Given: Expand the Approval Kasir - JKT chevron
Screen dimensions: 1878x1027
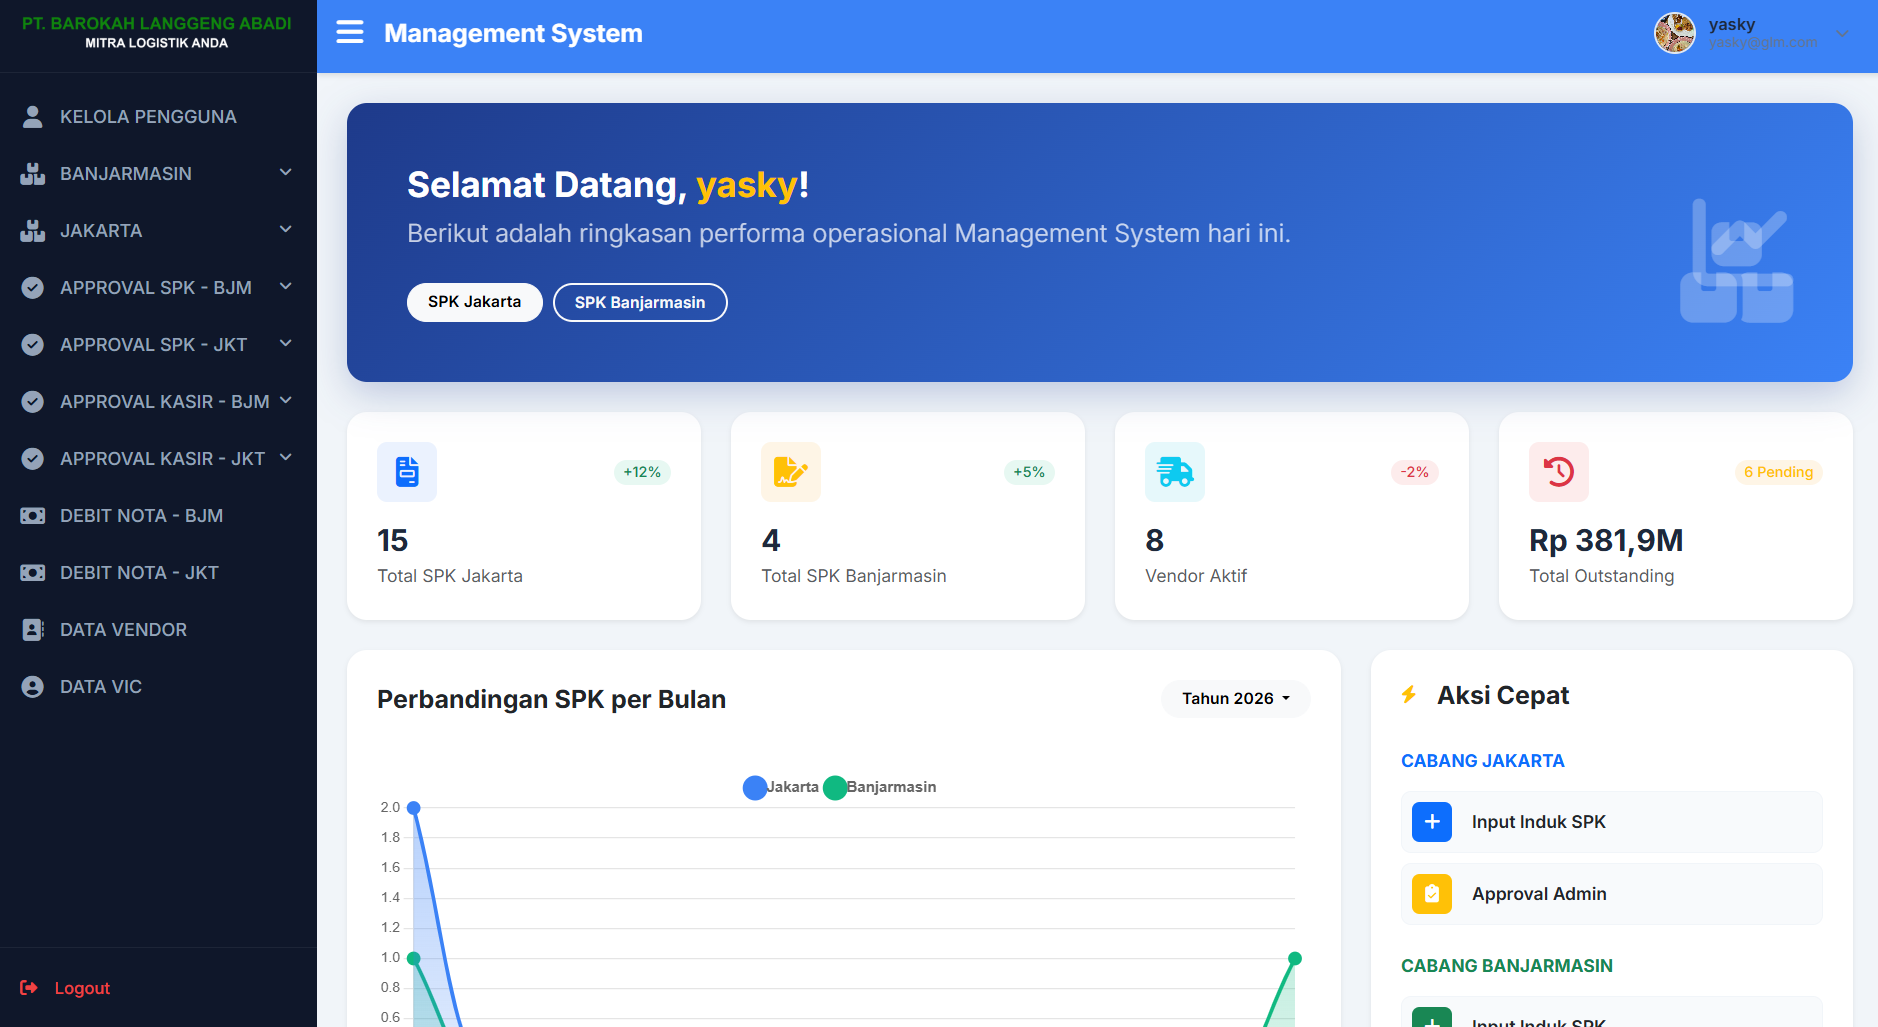Looking at the screenshot, I should point(286,457).
